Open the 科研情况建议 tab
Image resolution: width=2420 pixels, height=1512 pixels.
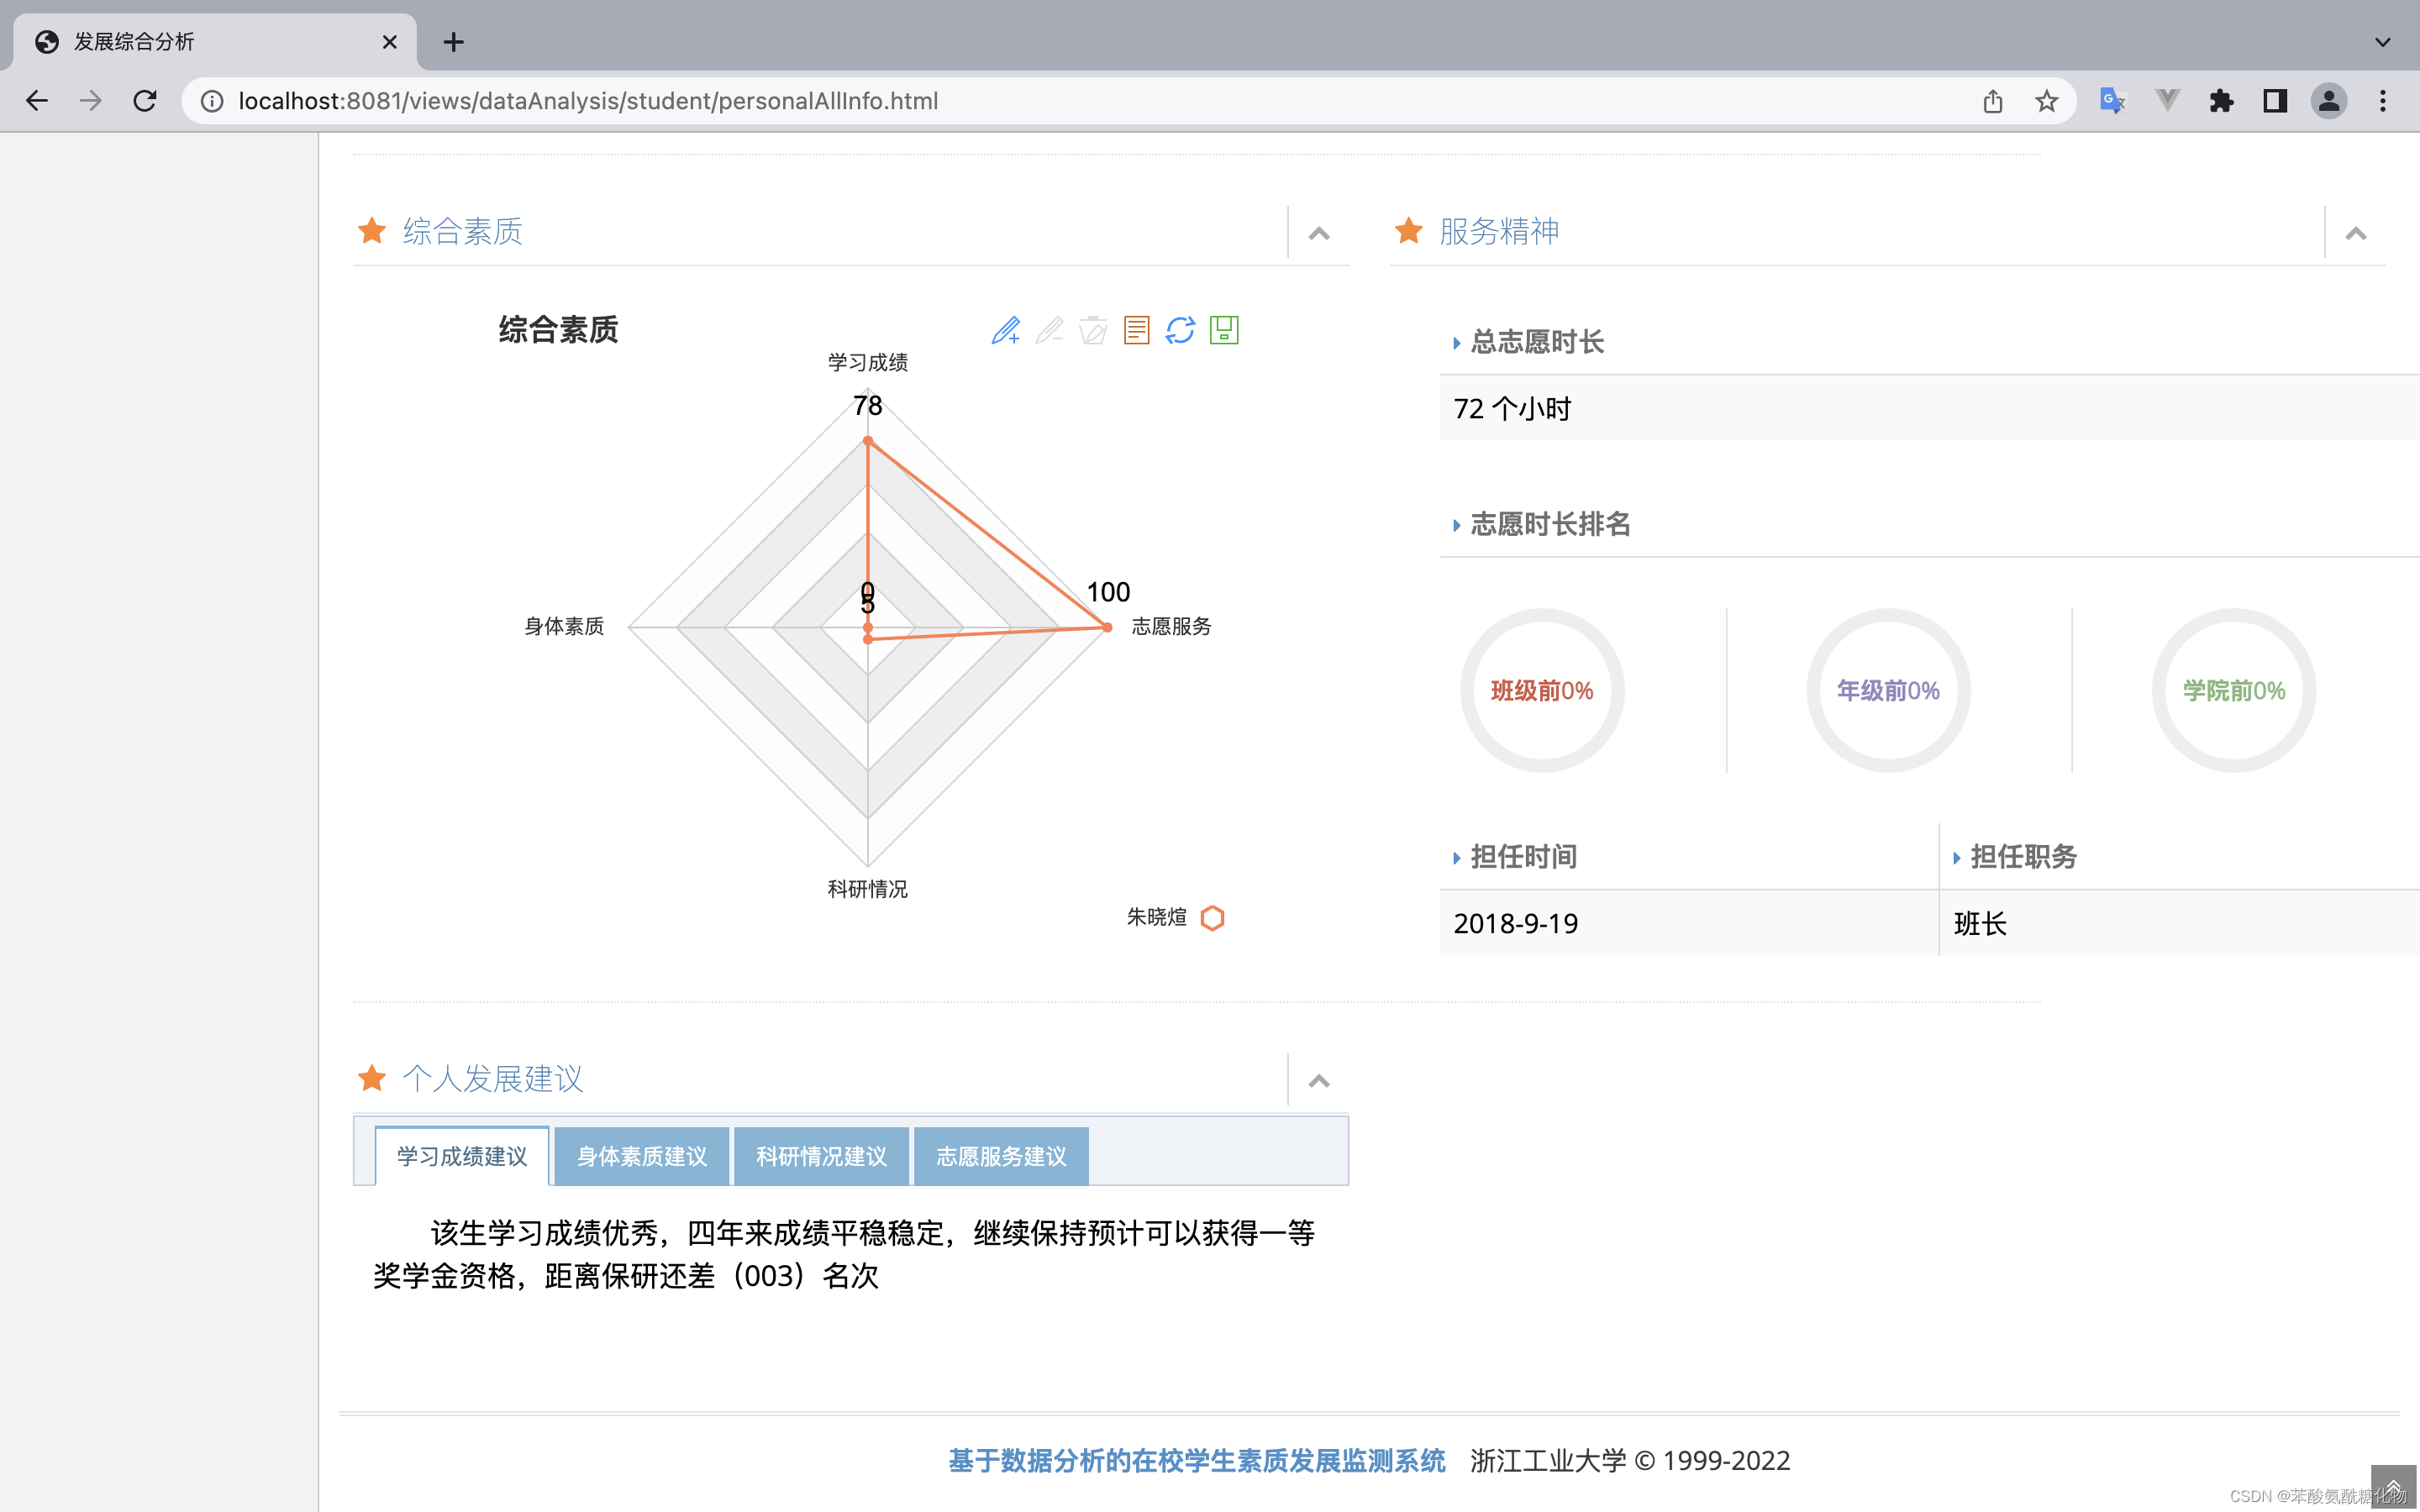(821, 1157)
